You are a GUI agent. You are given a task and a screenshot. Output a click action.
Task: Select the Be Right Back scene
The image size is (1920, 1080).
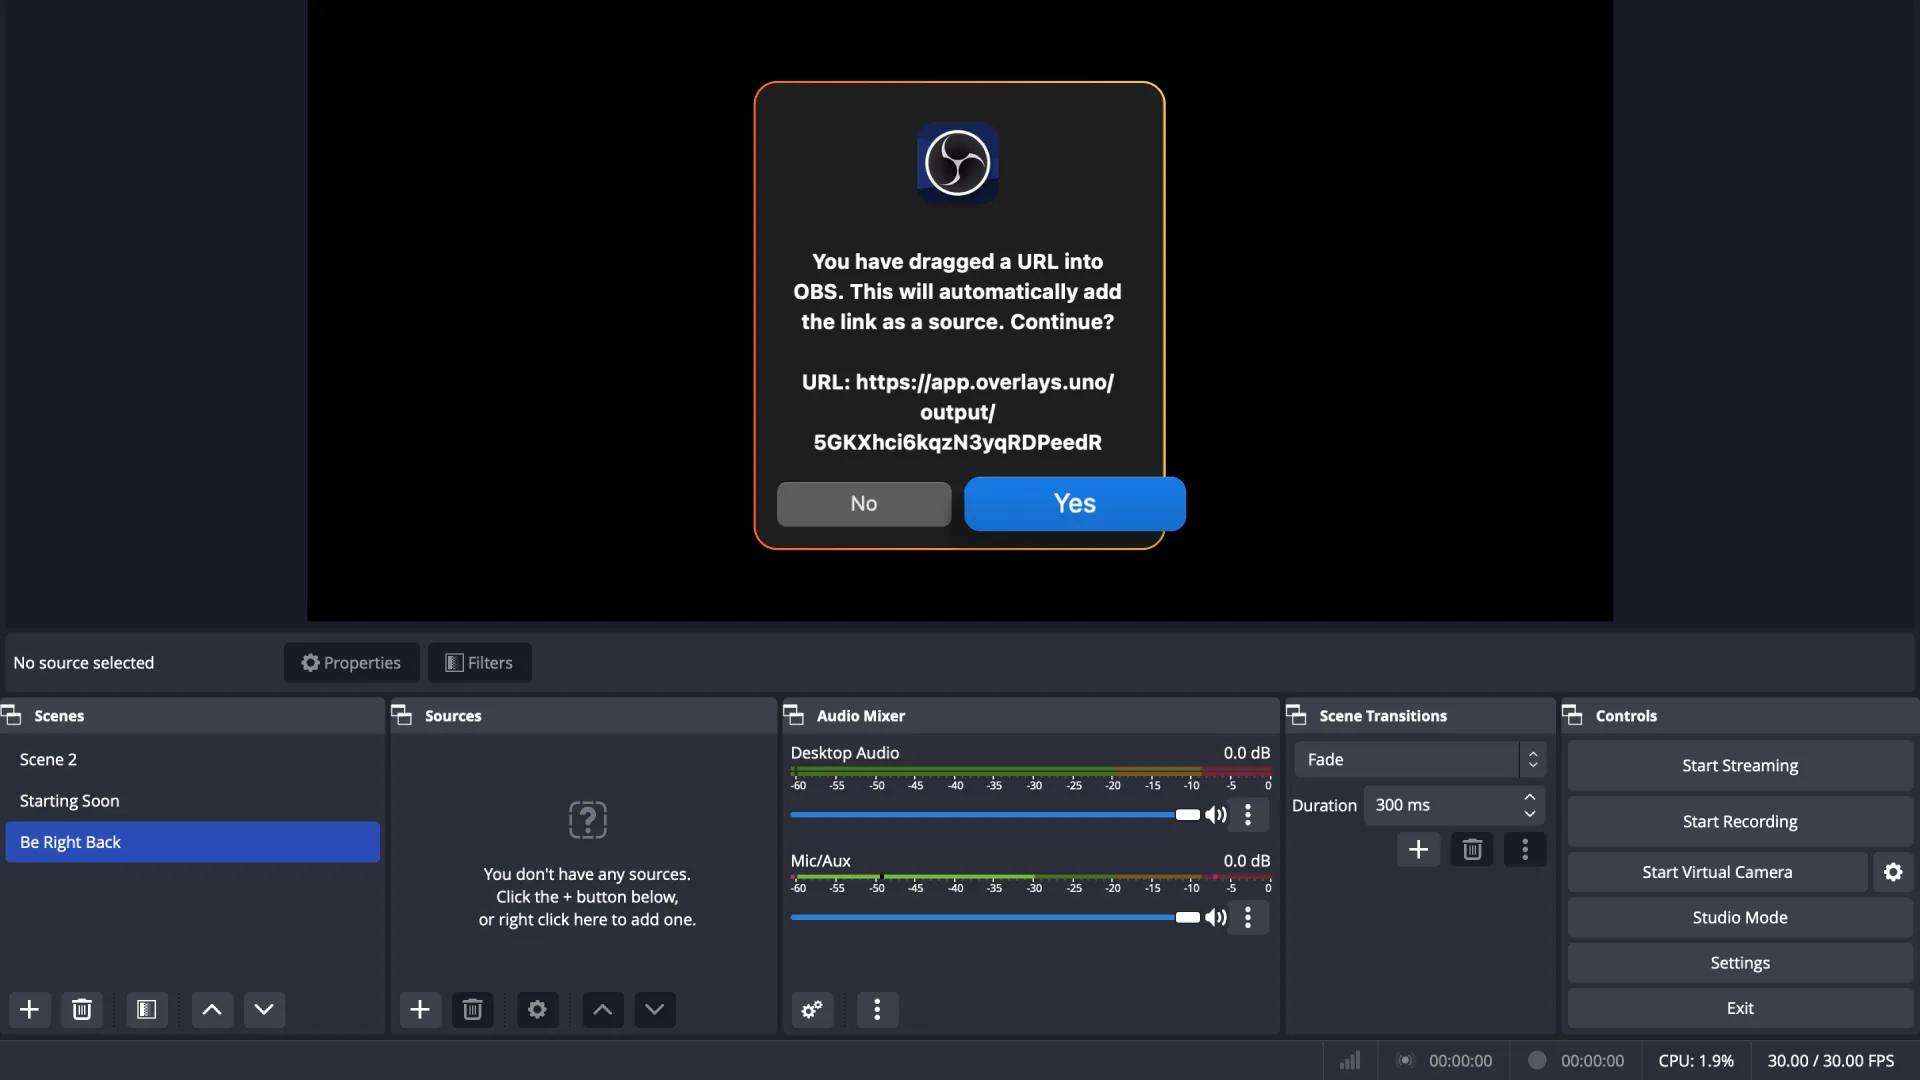(192, 842)
